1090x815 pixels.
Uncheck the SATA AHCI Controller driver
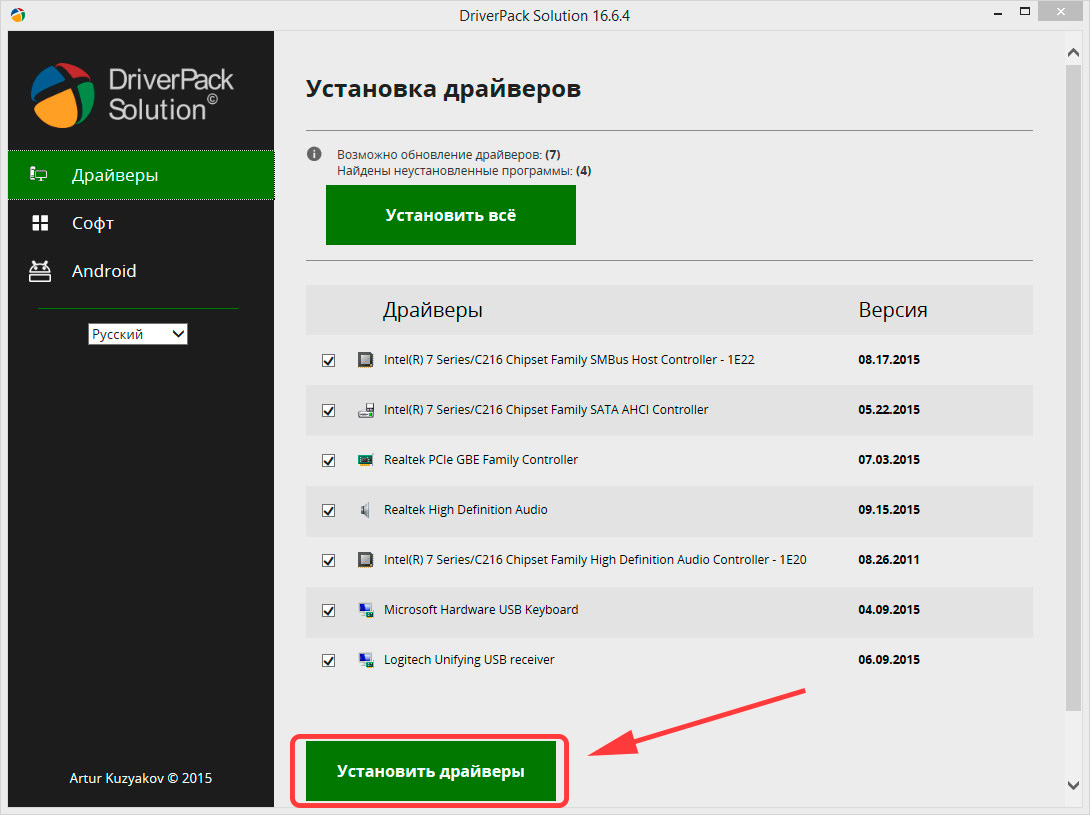[x=329, y=410]
